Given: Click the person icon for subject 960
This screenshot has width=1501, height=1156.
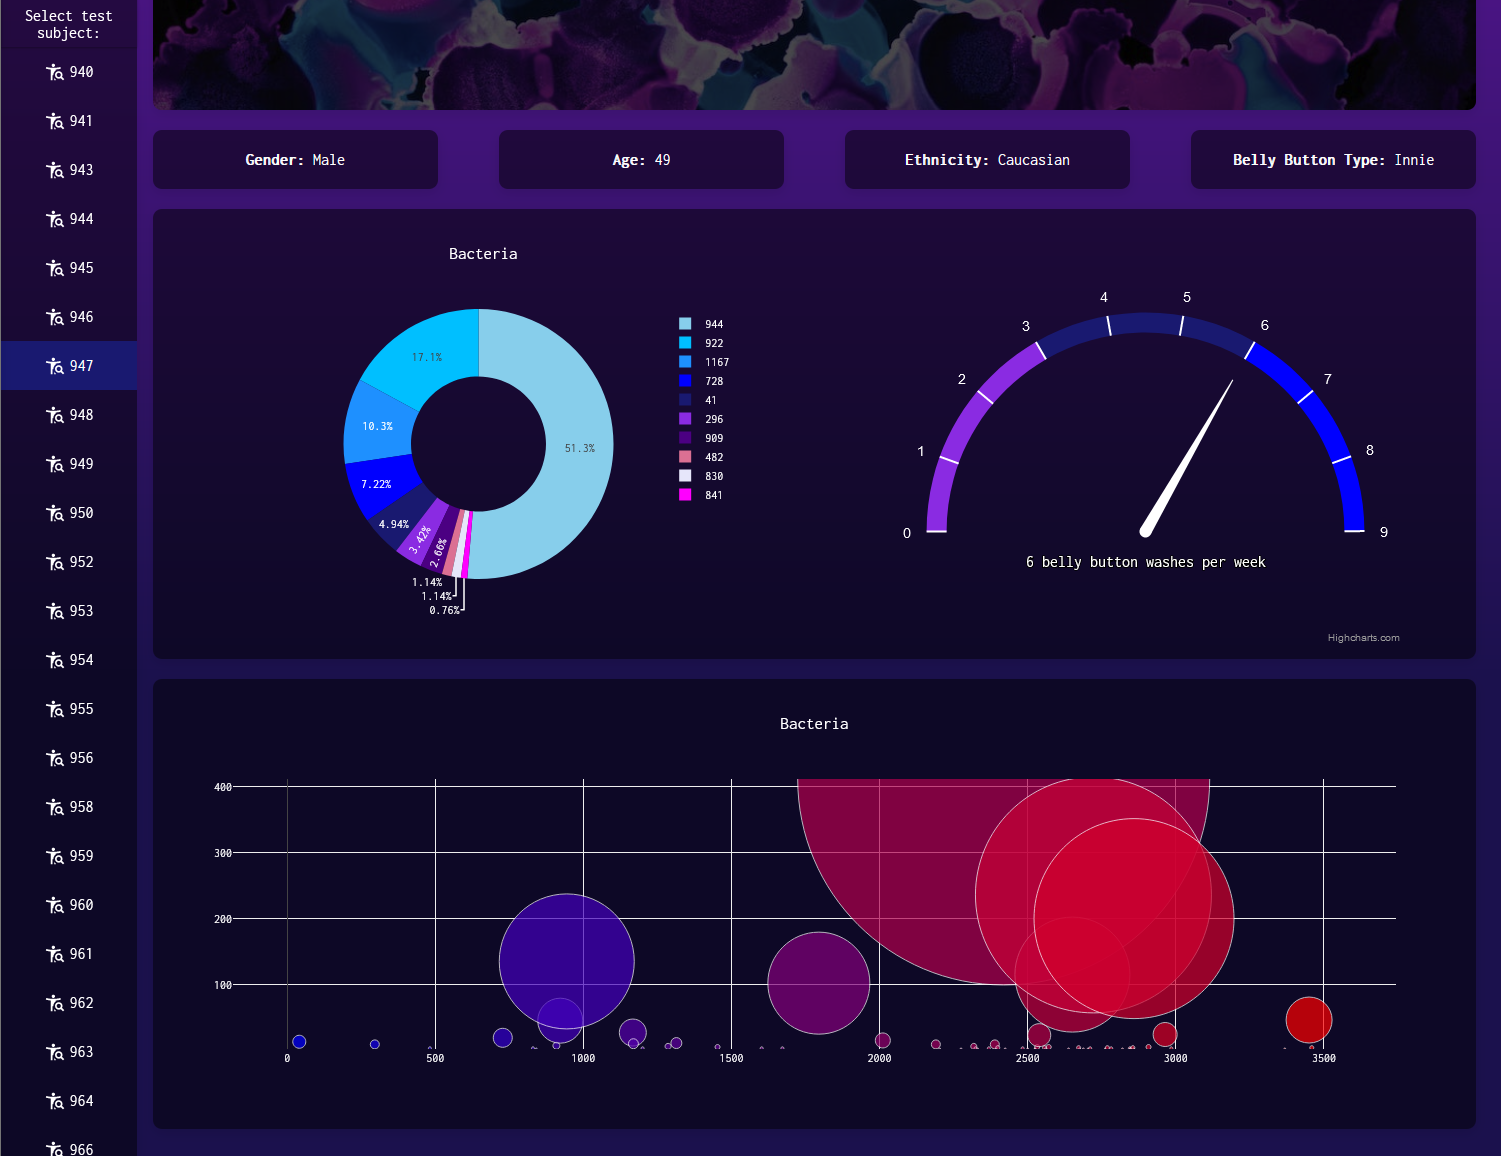Looking at the screenshot, I should (x=55, y=905).
